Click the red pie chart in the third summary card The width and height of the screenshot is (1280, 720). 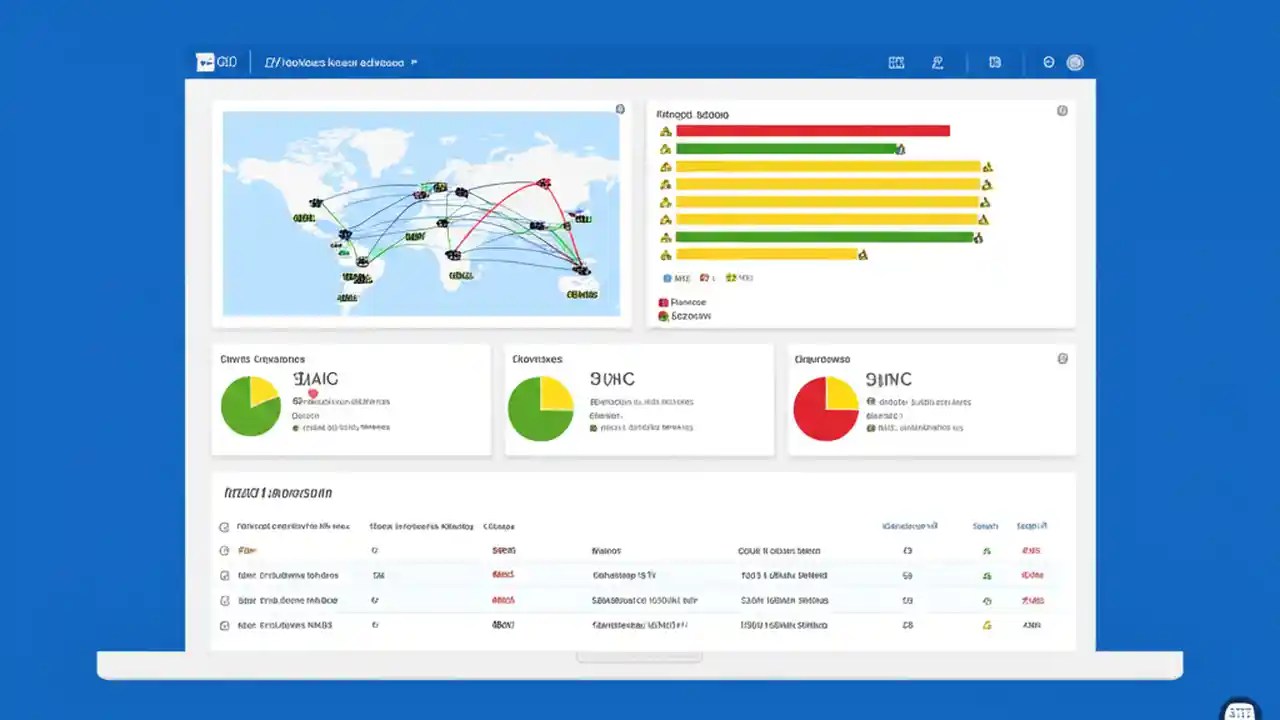pyautogui.click(x=826, y=408)
